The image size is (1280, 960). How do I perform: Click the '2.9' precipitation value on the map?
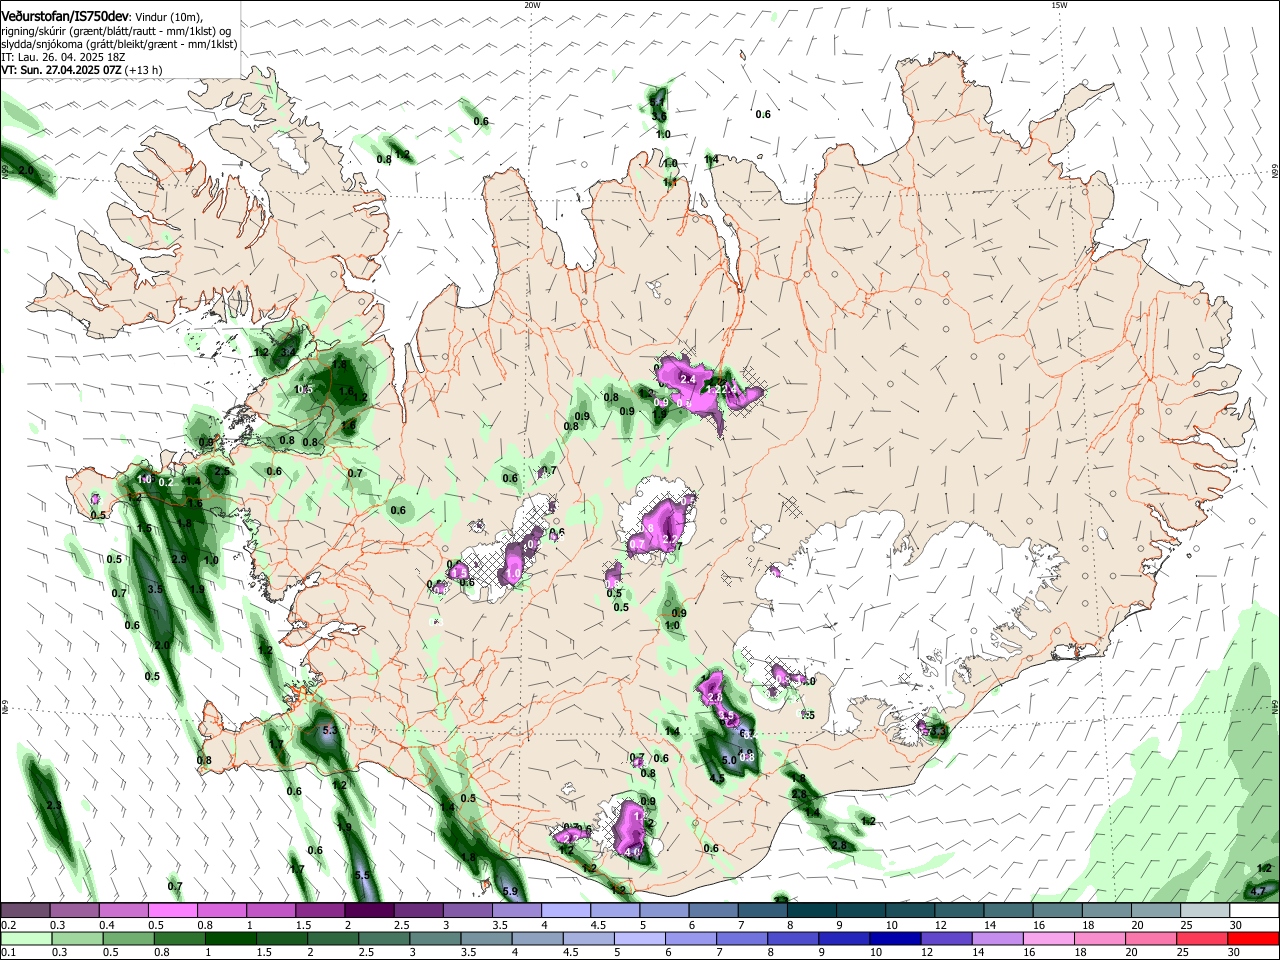pos(179,558)
